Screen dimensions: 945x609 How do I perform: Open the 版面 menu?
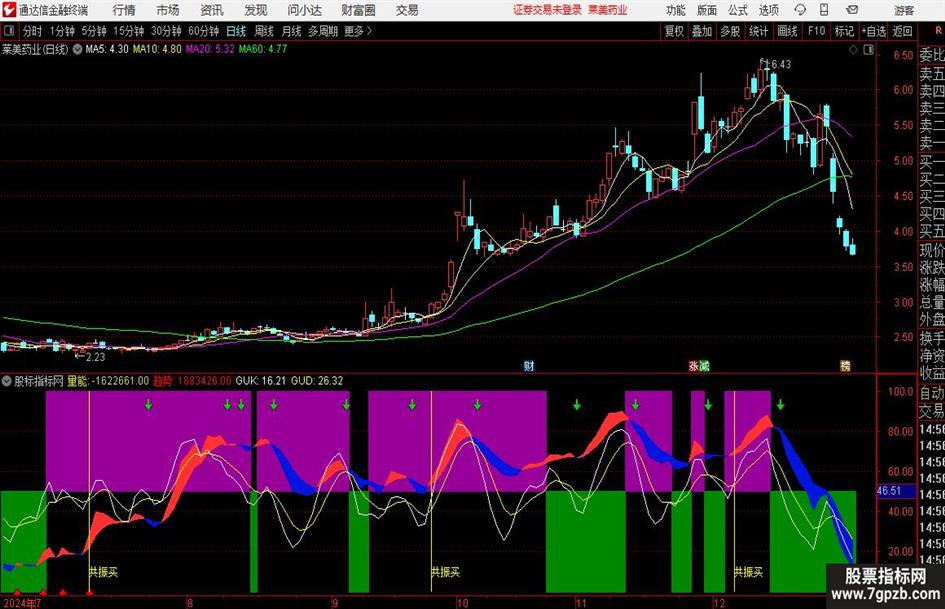pyautogui.click(x=707, y=10)
